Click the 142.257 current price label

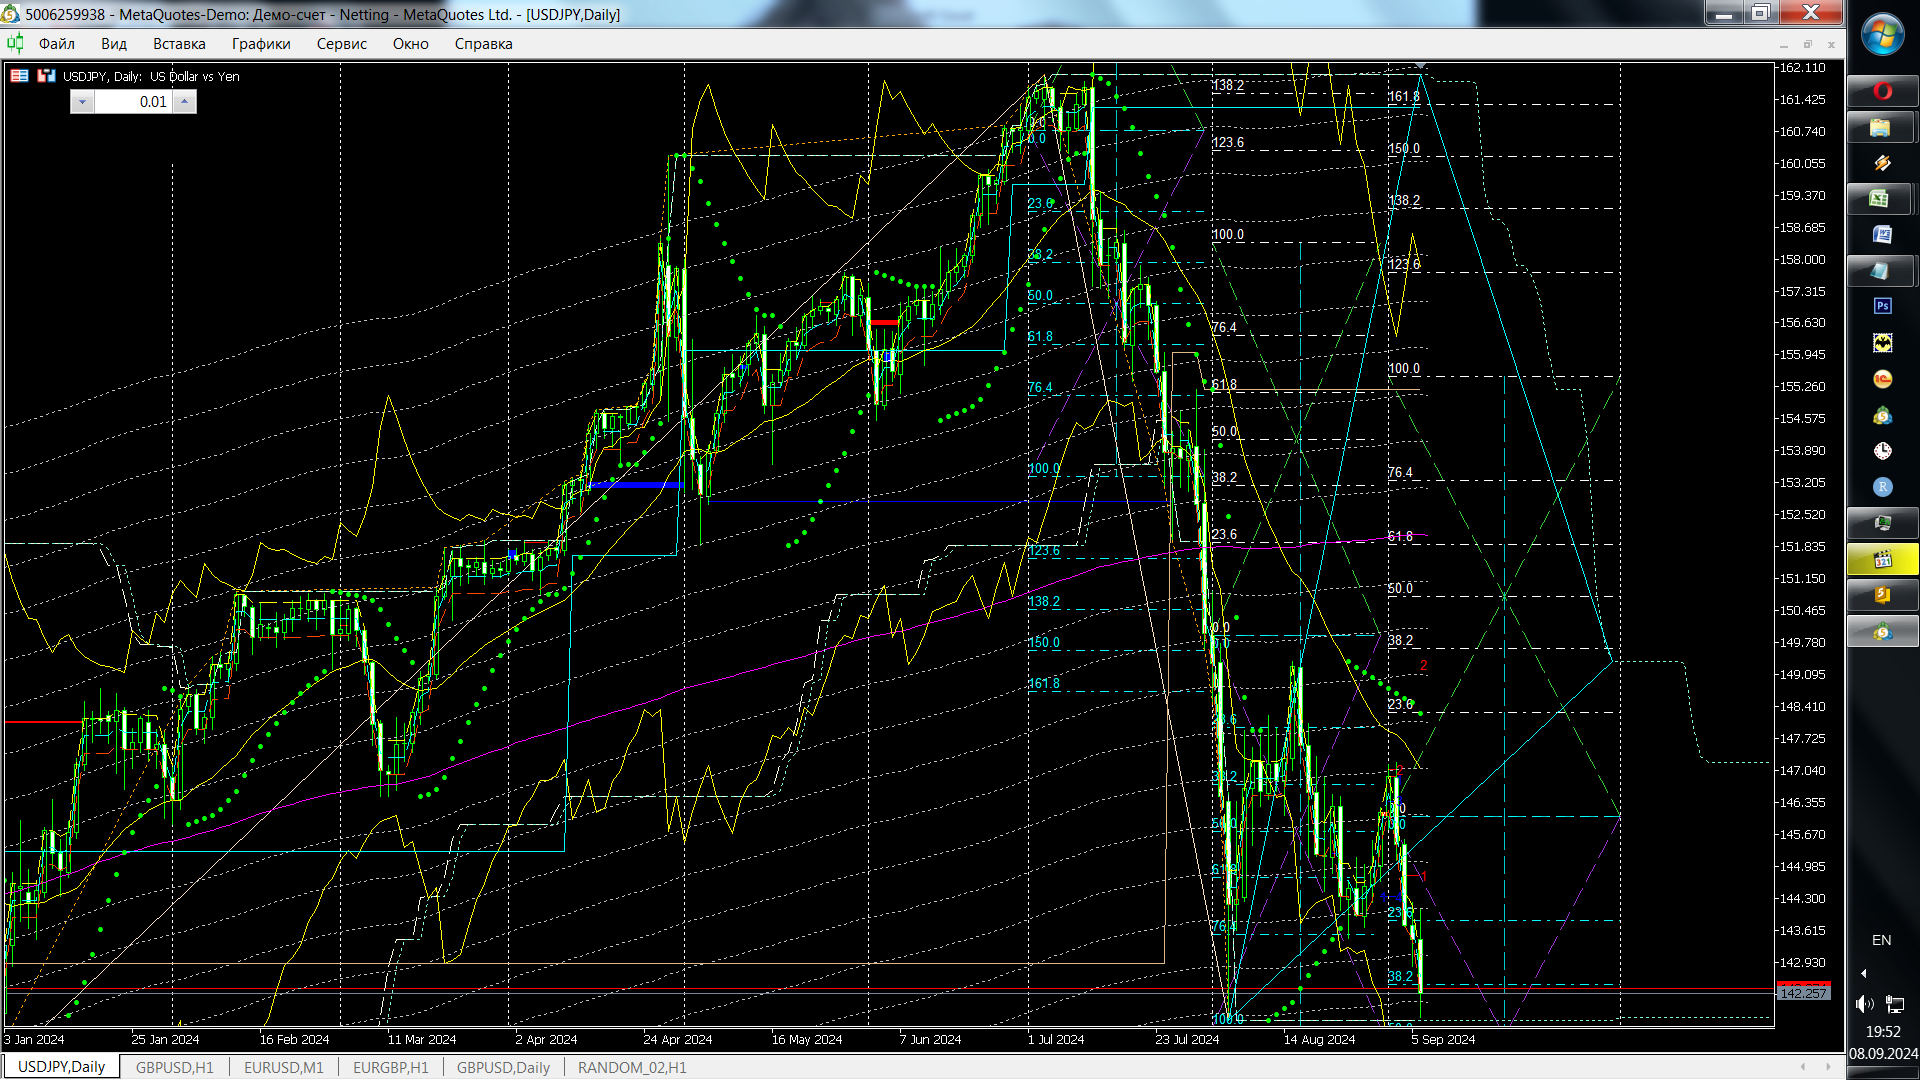coord(1803,993)
